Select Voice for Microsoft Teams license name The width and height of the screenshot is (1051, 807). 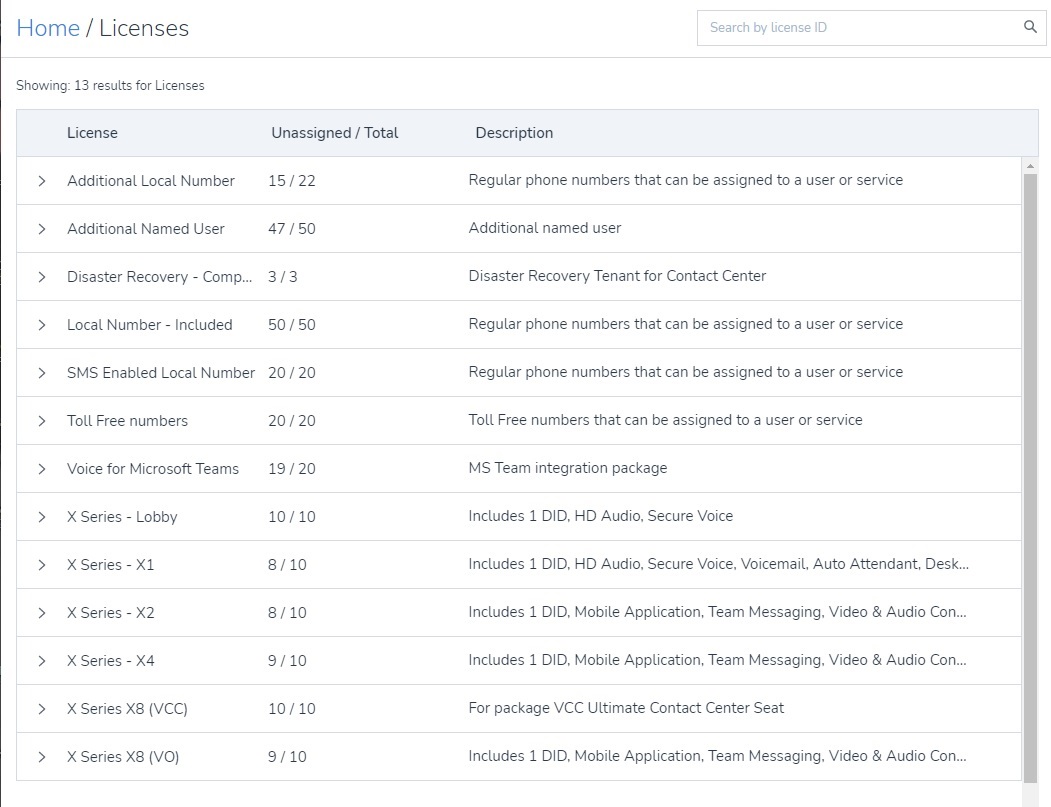153,469
